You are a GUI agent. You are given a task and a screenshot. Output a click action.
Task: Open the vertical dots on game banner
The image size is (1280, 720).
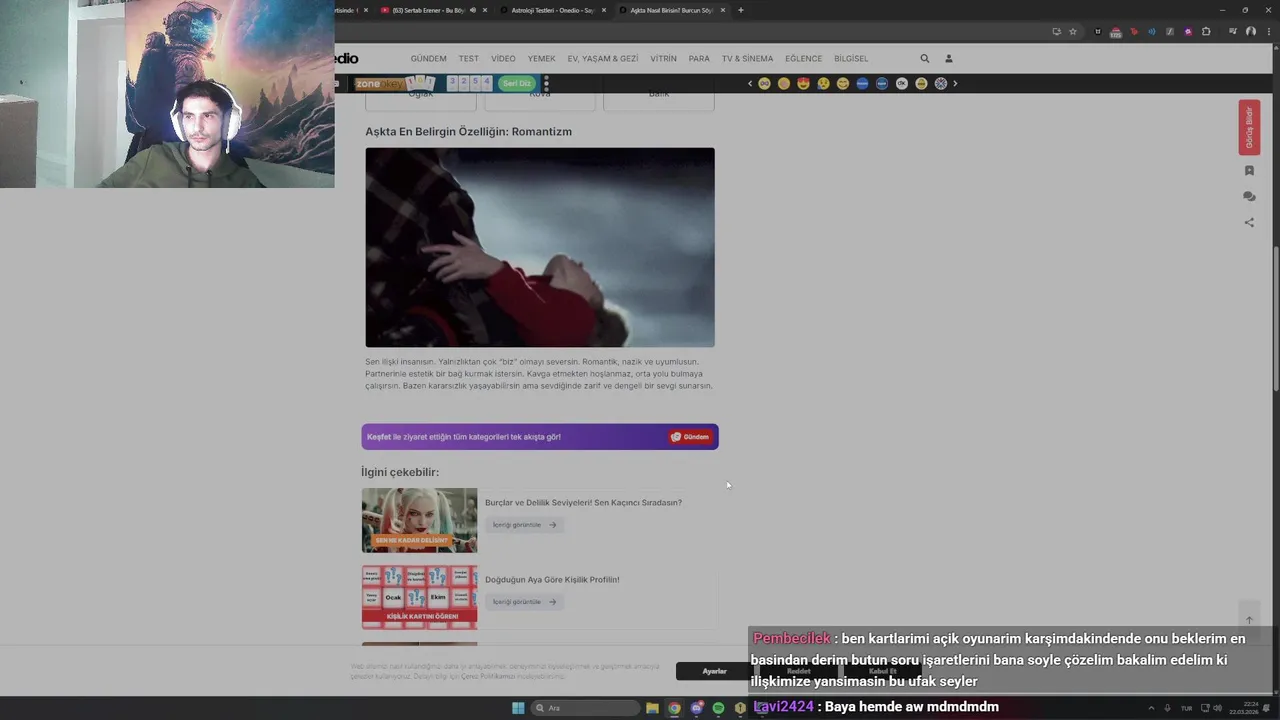[x=546, y=84]
